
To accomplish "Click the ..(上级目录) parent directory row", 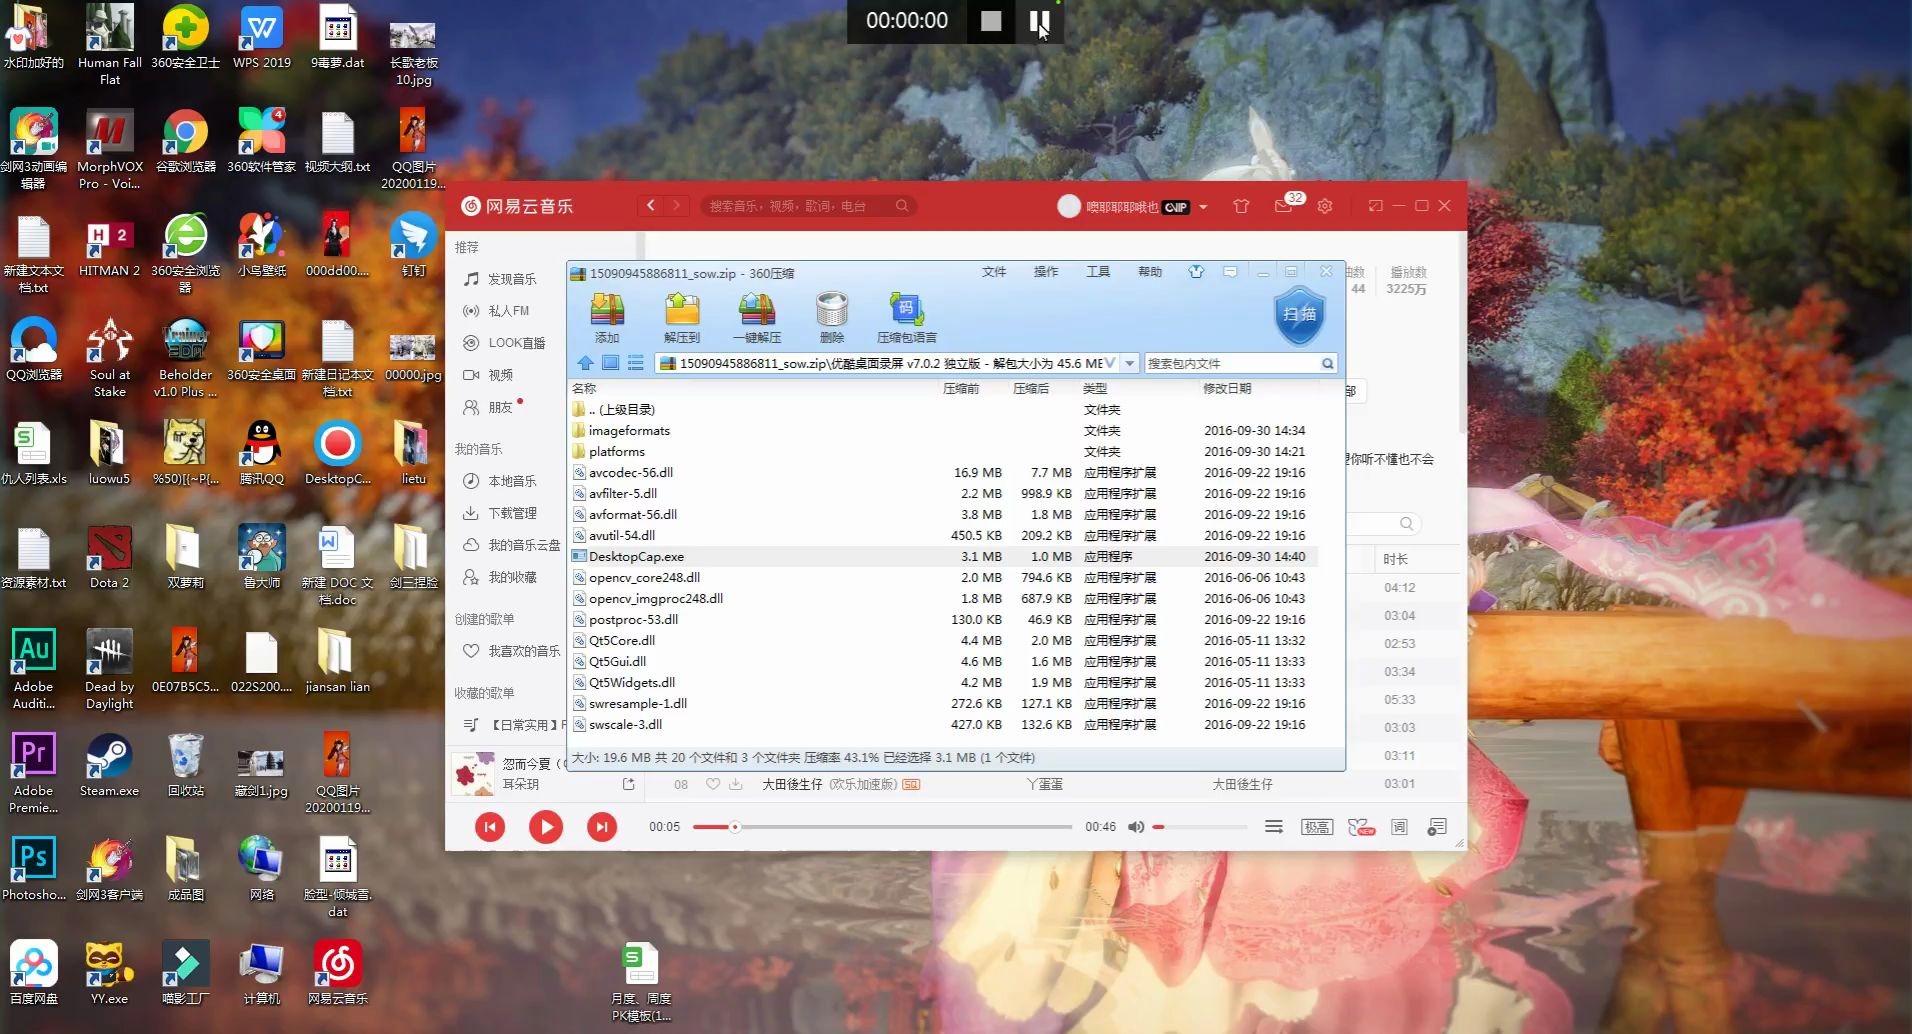I will tap(943, 409).
